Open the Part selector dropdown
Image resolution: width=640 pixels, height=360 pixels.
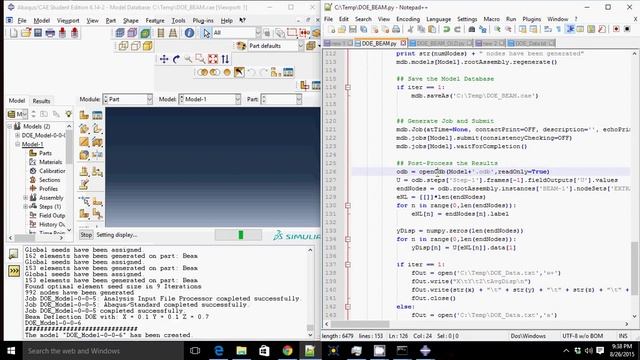pyautogui.click(x=281, y=99)
